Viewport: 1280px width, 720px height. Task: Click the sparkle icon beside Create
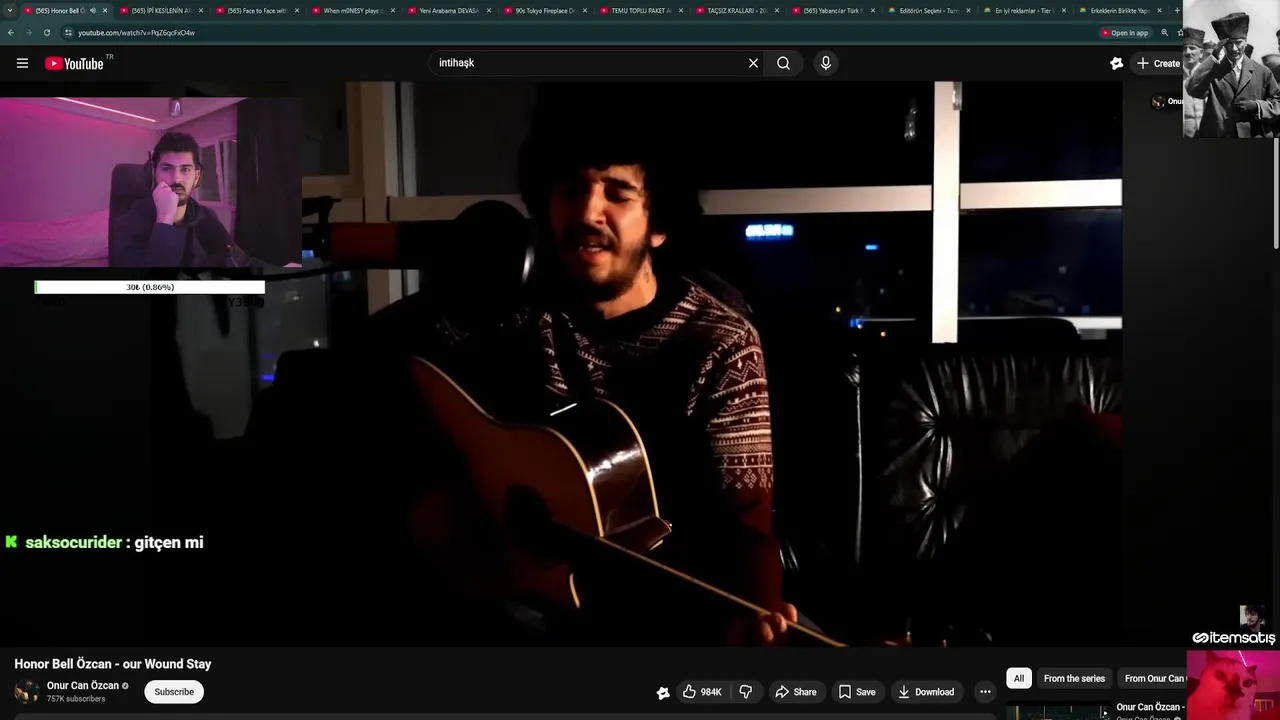click(x=1117, y=63)
